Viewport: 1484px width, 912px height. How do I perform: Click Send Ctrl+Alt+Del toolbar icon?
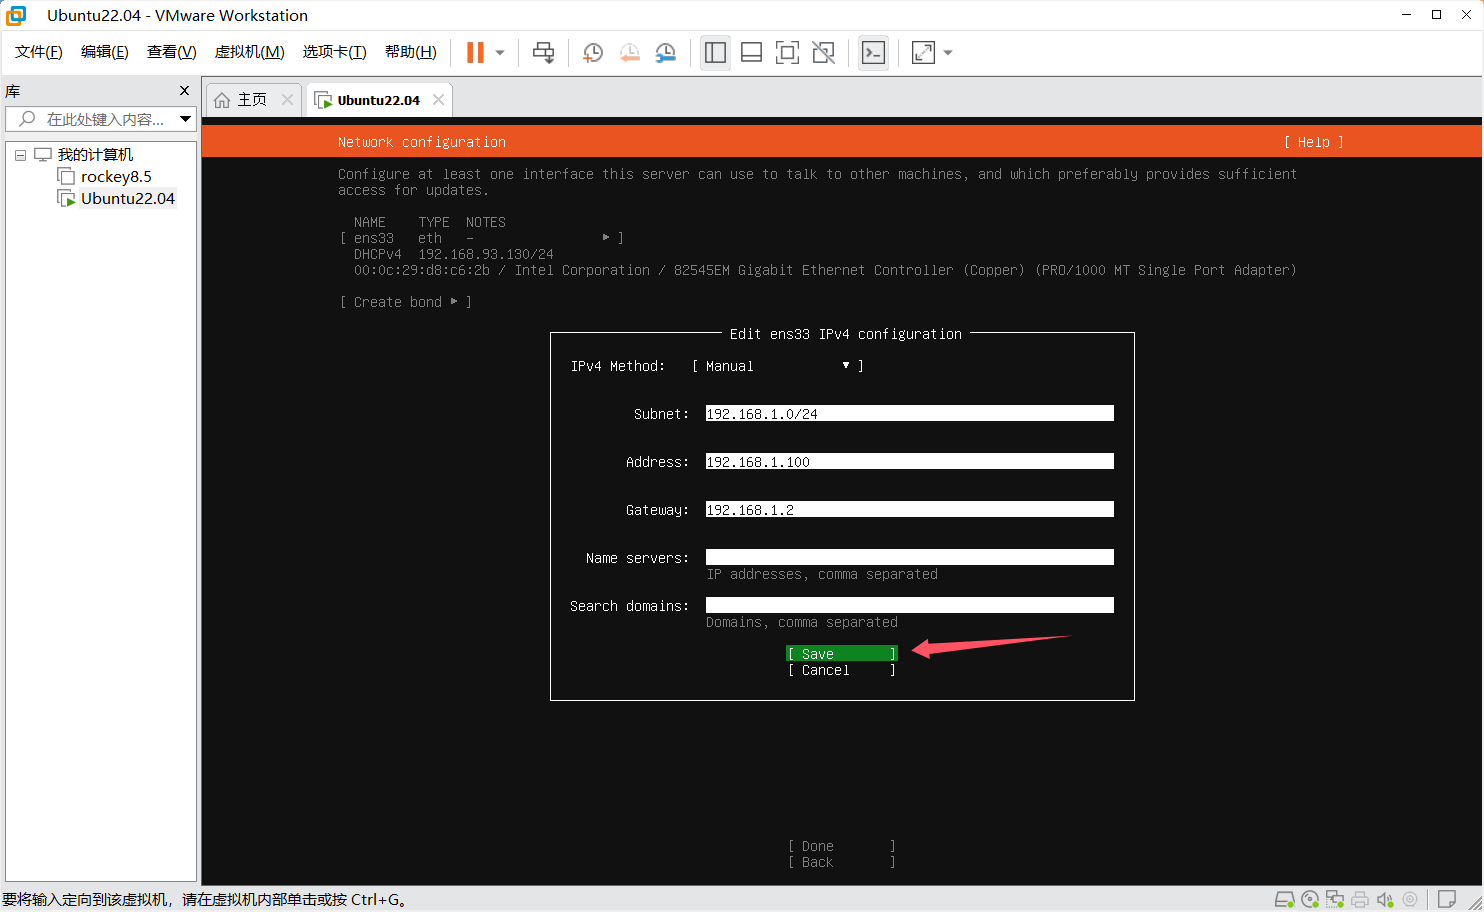pos(543,53)
